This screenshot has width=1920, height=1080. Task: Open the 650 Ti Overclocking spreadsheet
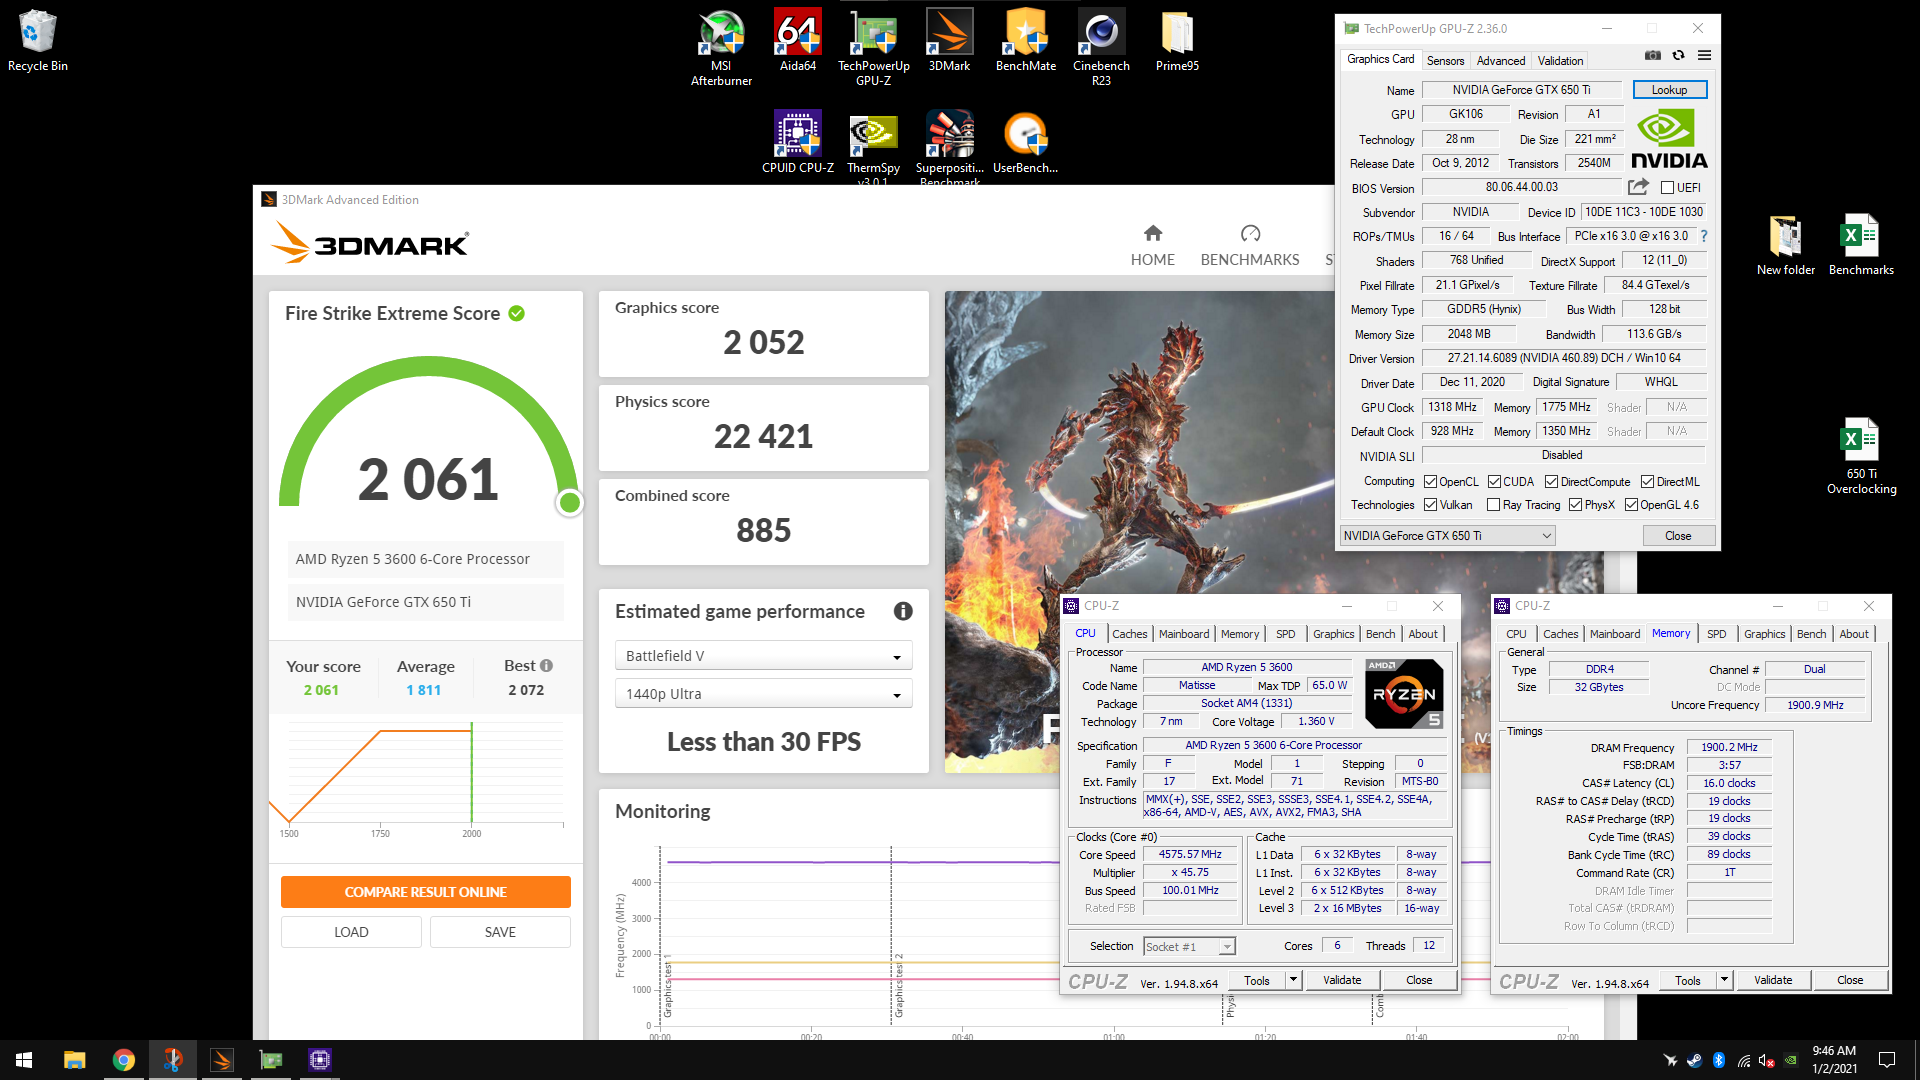[1861, 456]
